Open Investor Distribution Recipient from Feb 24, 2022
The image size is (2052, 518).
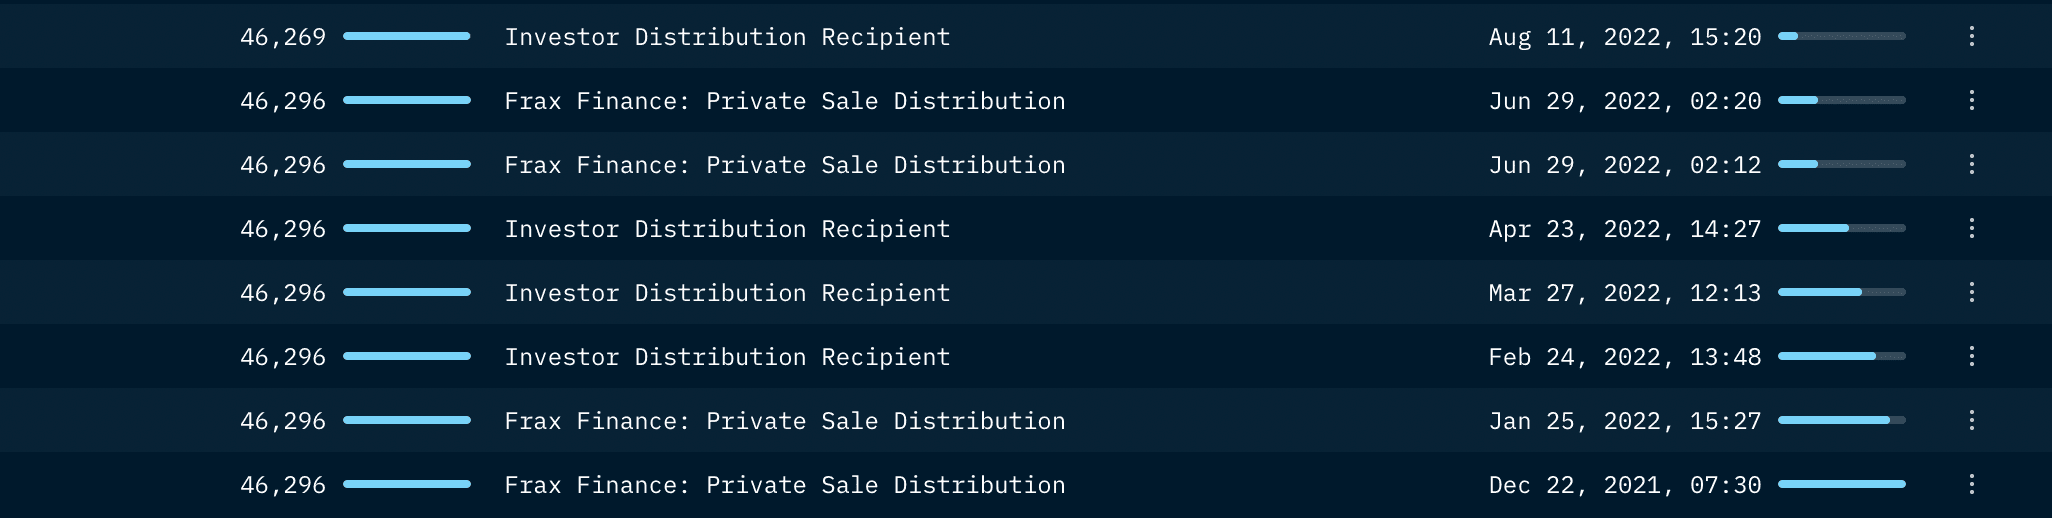click(x=727, y=357)
